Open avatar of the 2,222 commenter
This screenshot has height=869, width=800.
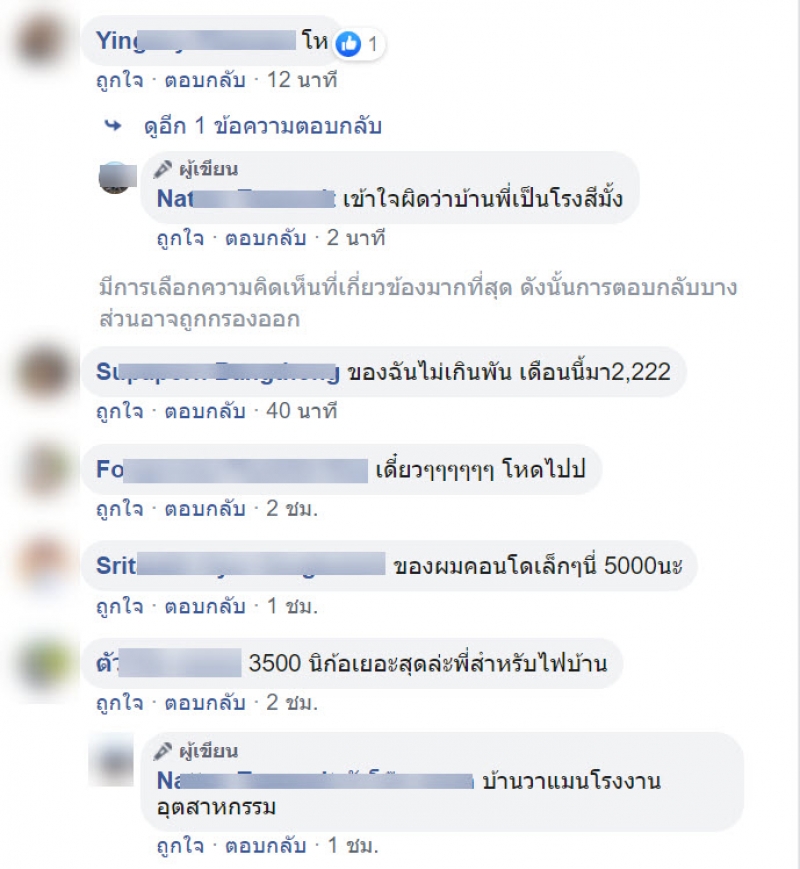tap(45, 371)
